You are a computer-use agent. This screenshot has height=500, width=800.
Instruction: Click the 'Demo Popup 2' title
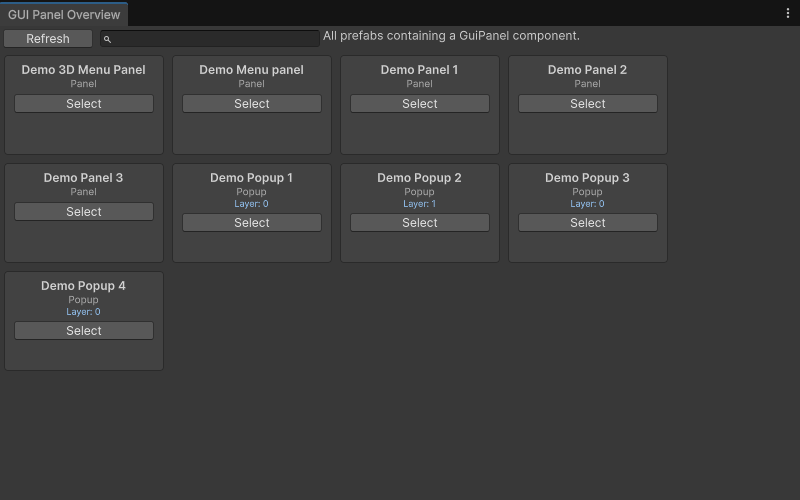click(419, 178)
